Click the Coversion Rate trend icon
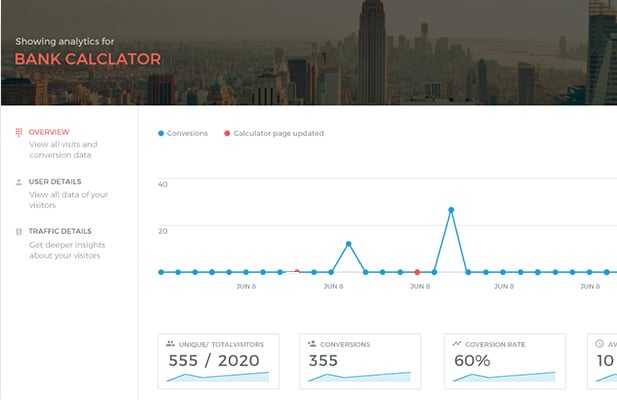This screenshot has width=617, height=400. [457, 344]
